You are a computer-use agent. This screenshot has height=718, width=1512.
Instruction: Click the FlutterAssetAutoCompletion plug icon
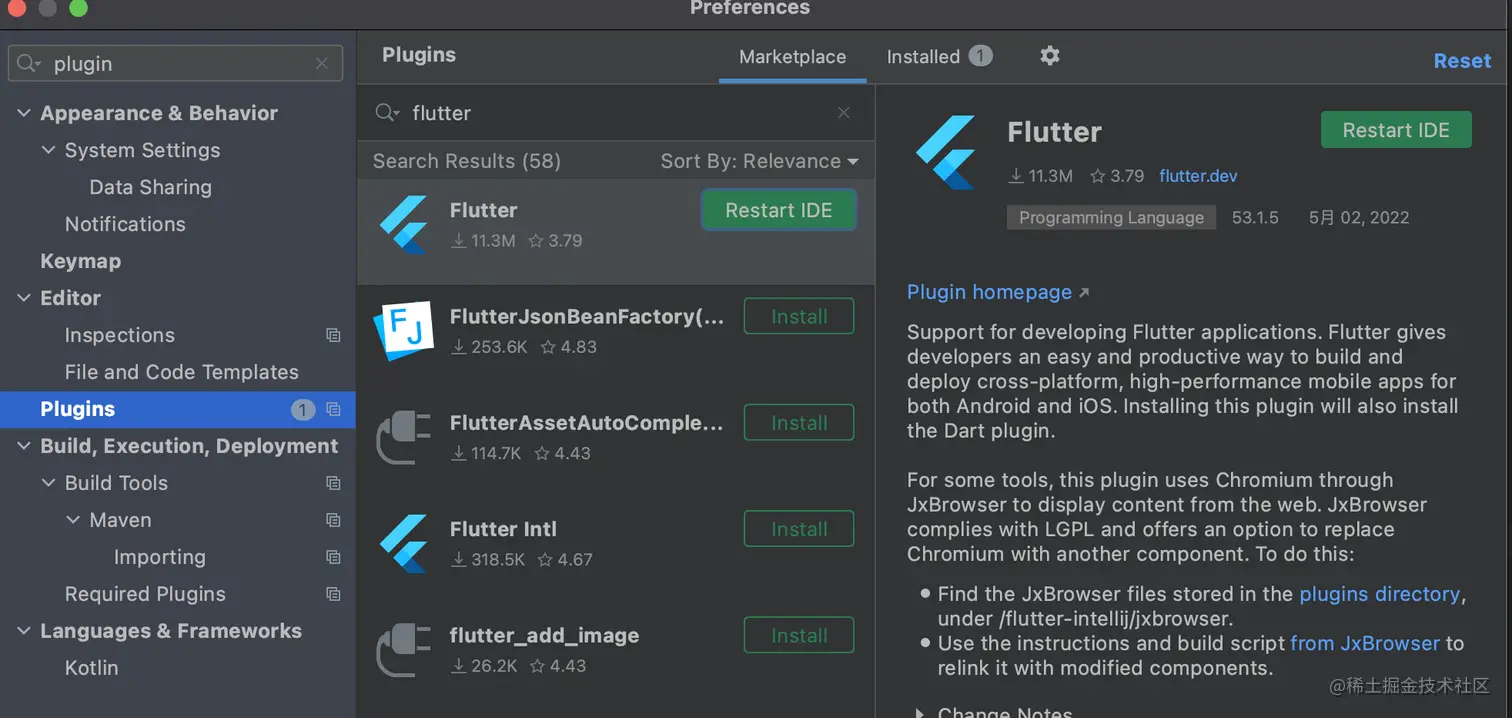404,437
